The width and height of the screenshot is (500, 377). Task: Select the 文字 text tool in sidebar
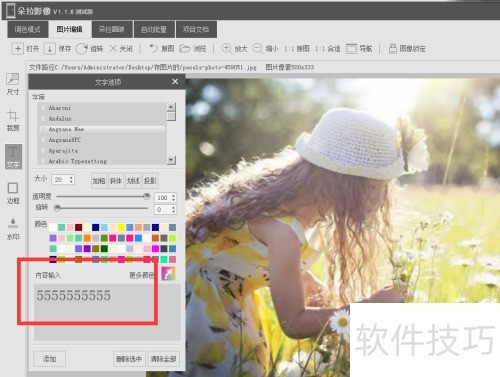[x=13, y=157]
